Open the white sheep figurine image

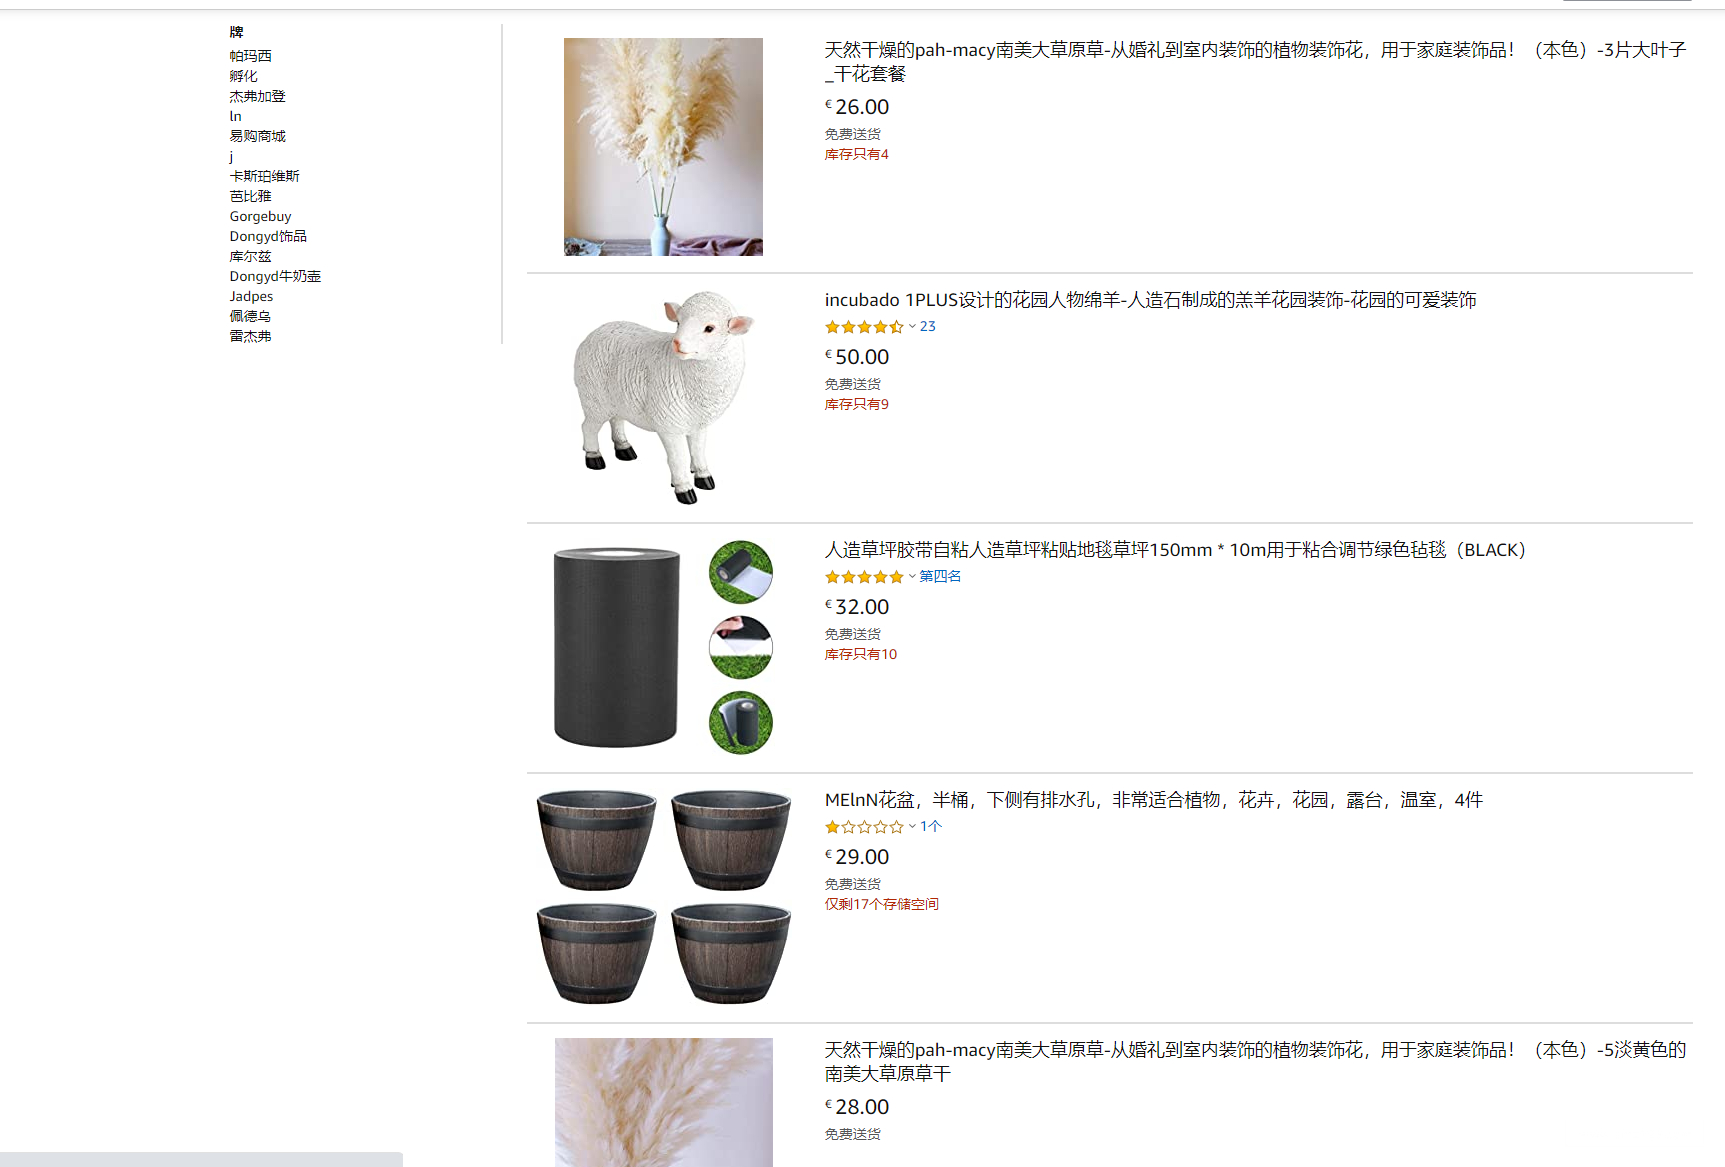click(663, 397)
